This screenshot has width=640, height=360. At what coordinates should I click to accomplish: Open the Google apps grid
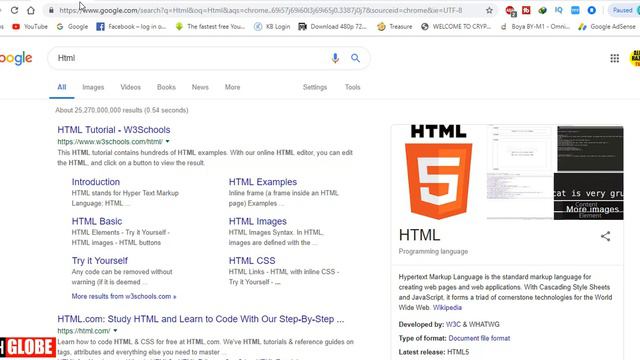(x=615, y=58)
